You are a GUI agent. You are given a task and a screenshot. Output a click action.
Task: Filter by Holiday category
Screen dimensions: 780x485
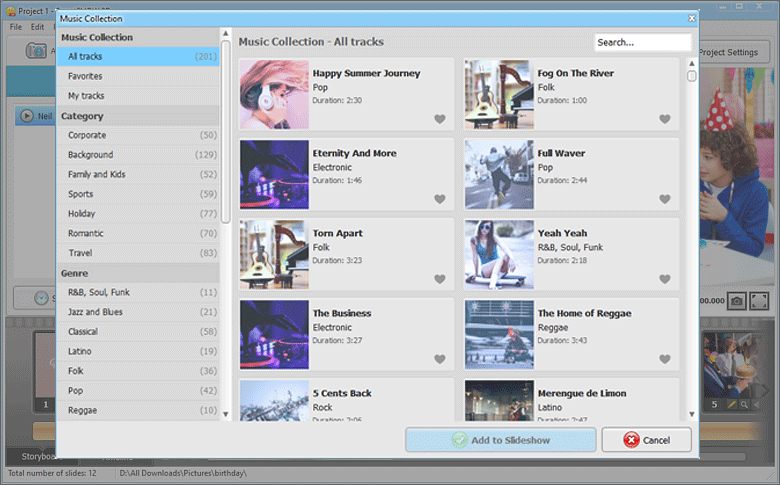tap(138, 214)
